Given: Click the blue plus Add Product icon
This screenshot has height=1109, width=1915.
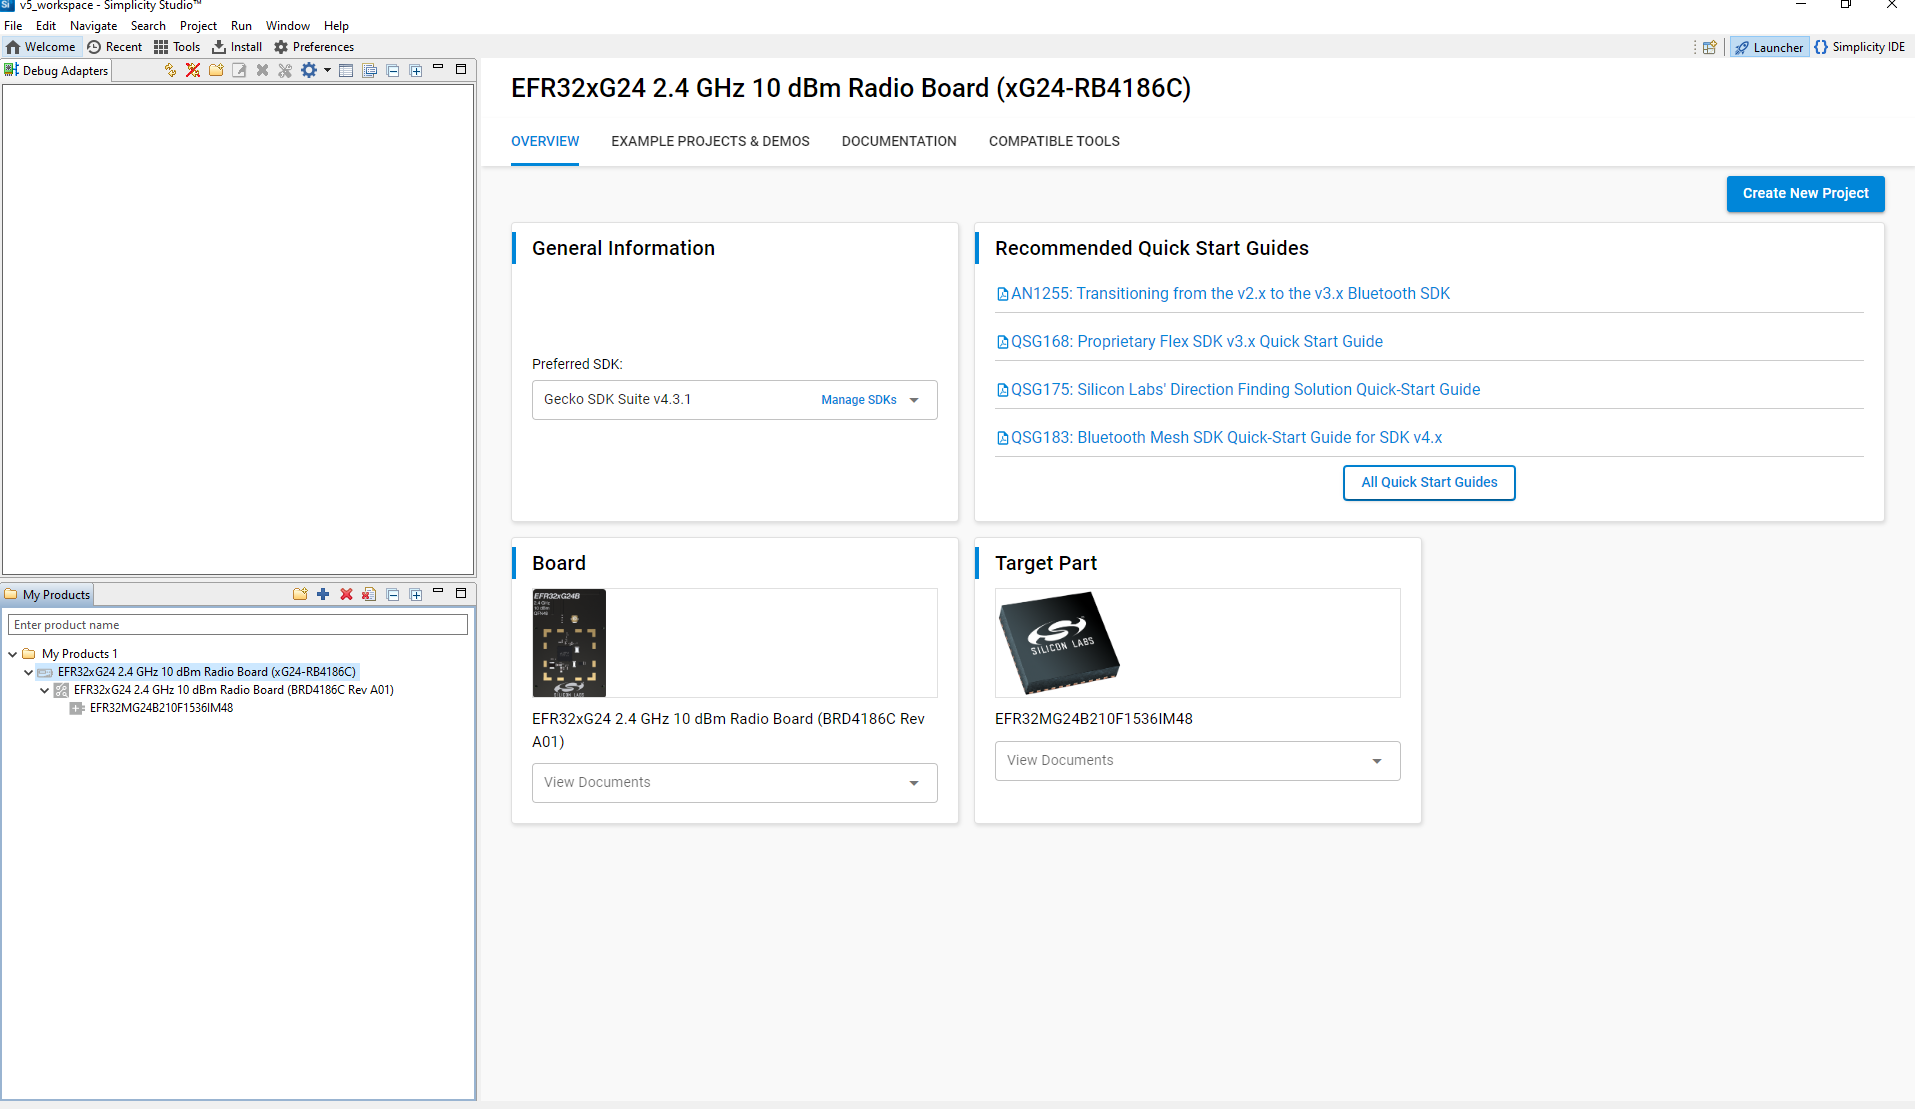Looking at the screenshot, I should [323, 594].
